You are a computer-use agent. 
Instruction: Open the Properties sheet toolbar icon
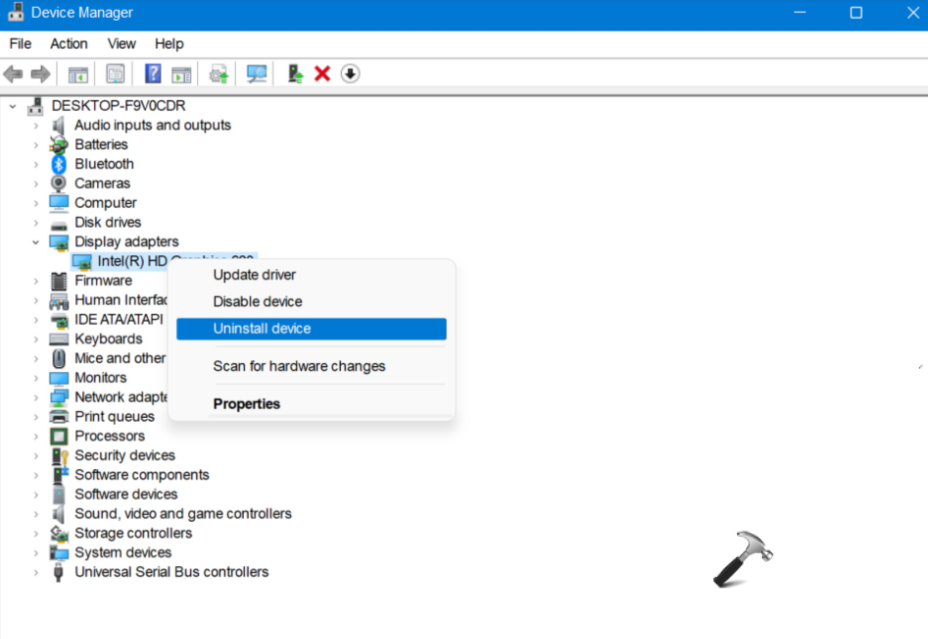tap(115, 74)
